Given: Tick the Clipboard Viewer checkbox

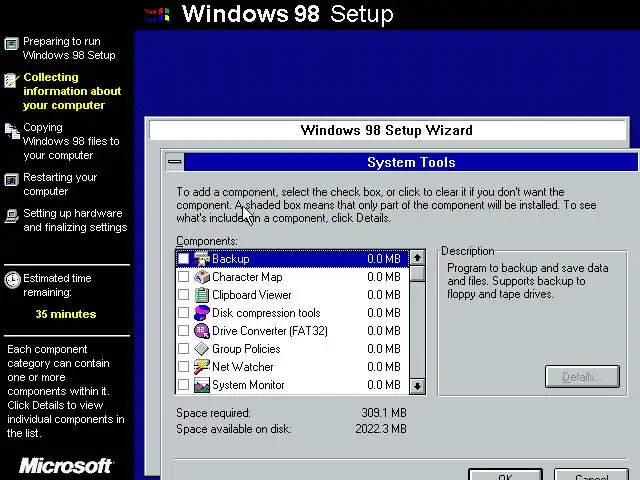Looking at the screenshot, I should pos(183,295).
